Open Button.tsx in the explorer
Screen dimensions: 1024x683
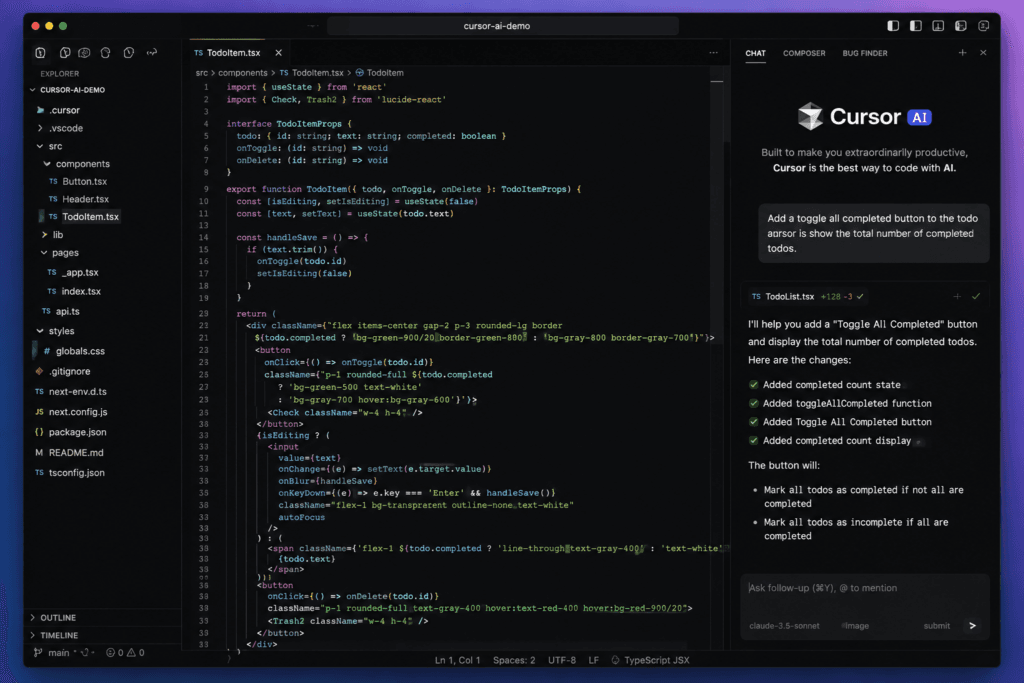click(x=84, y=182)
